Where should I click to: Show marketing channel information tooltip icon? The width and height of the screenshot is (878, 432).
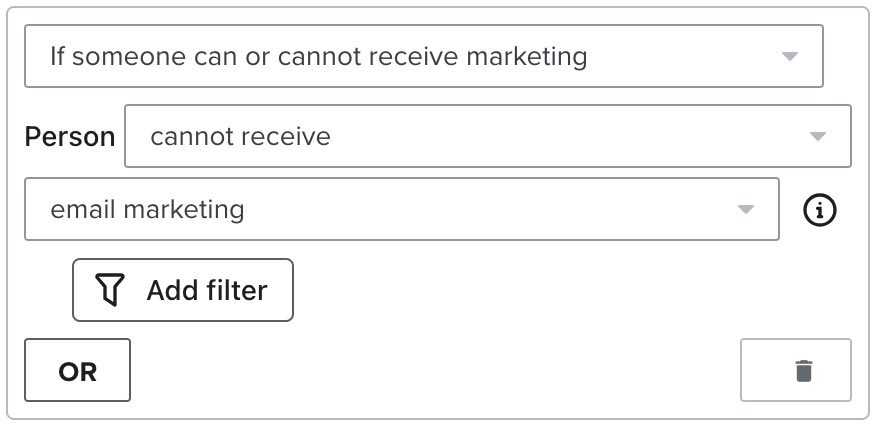pos(820,210)
